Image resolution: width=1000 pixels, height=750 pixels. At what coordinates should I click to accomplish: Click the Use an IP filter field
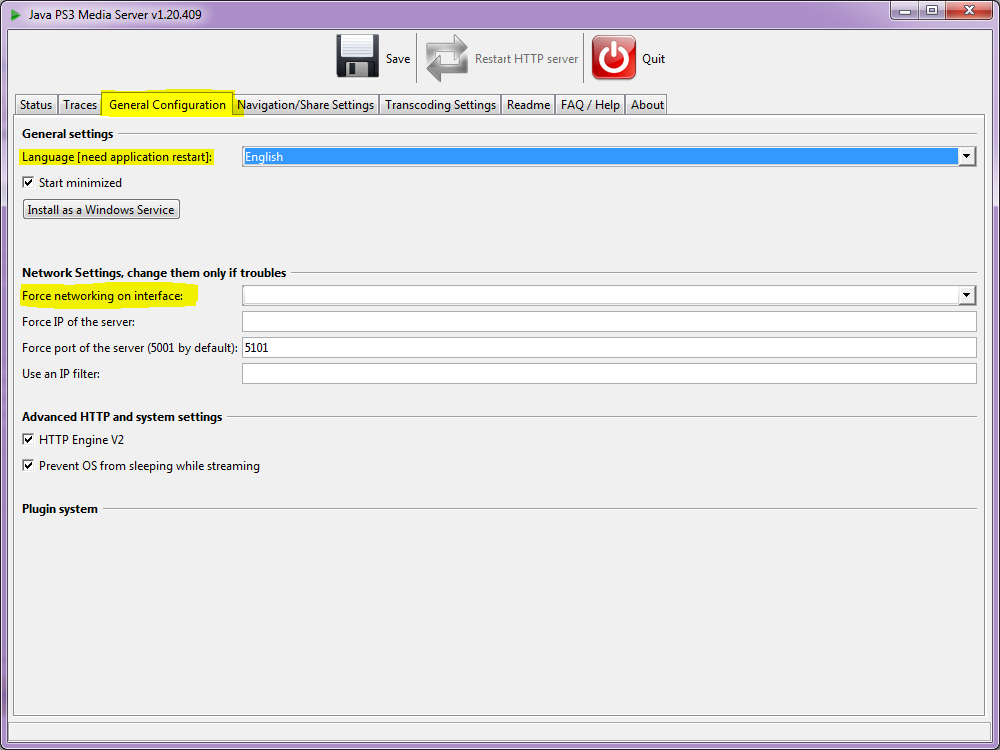[609, 374]
